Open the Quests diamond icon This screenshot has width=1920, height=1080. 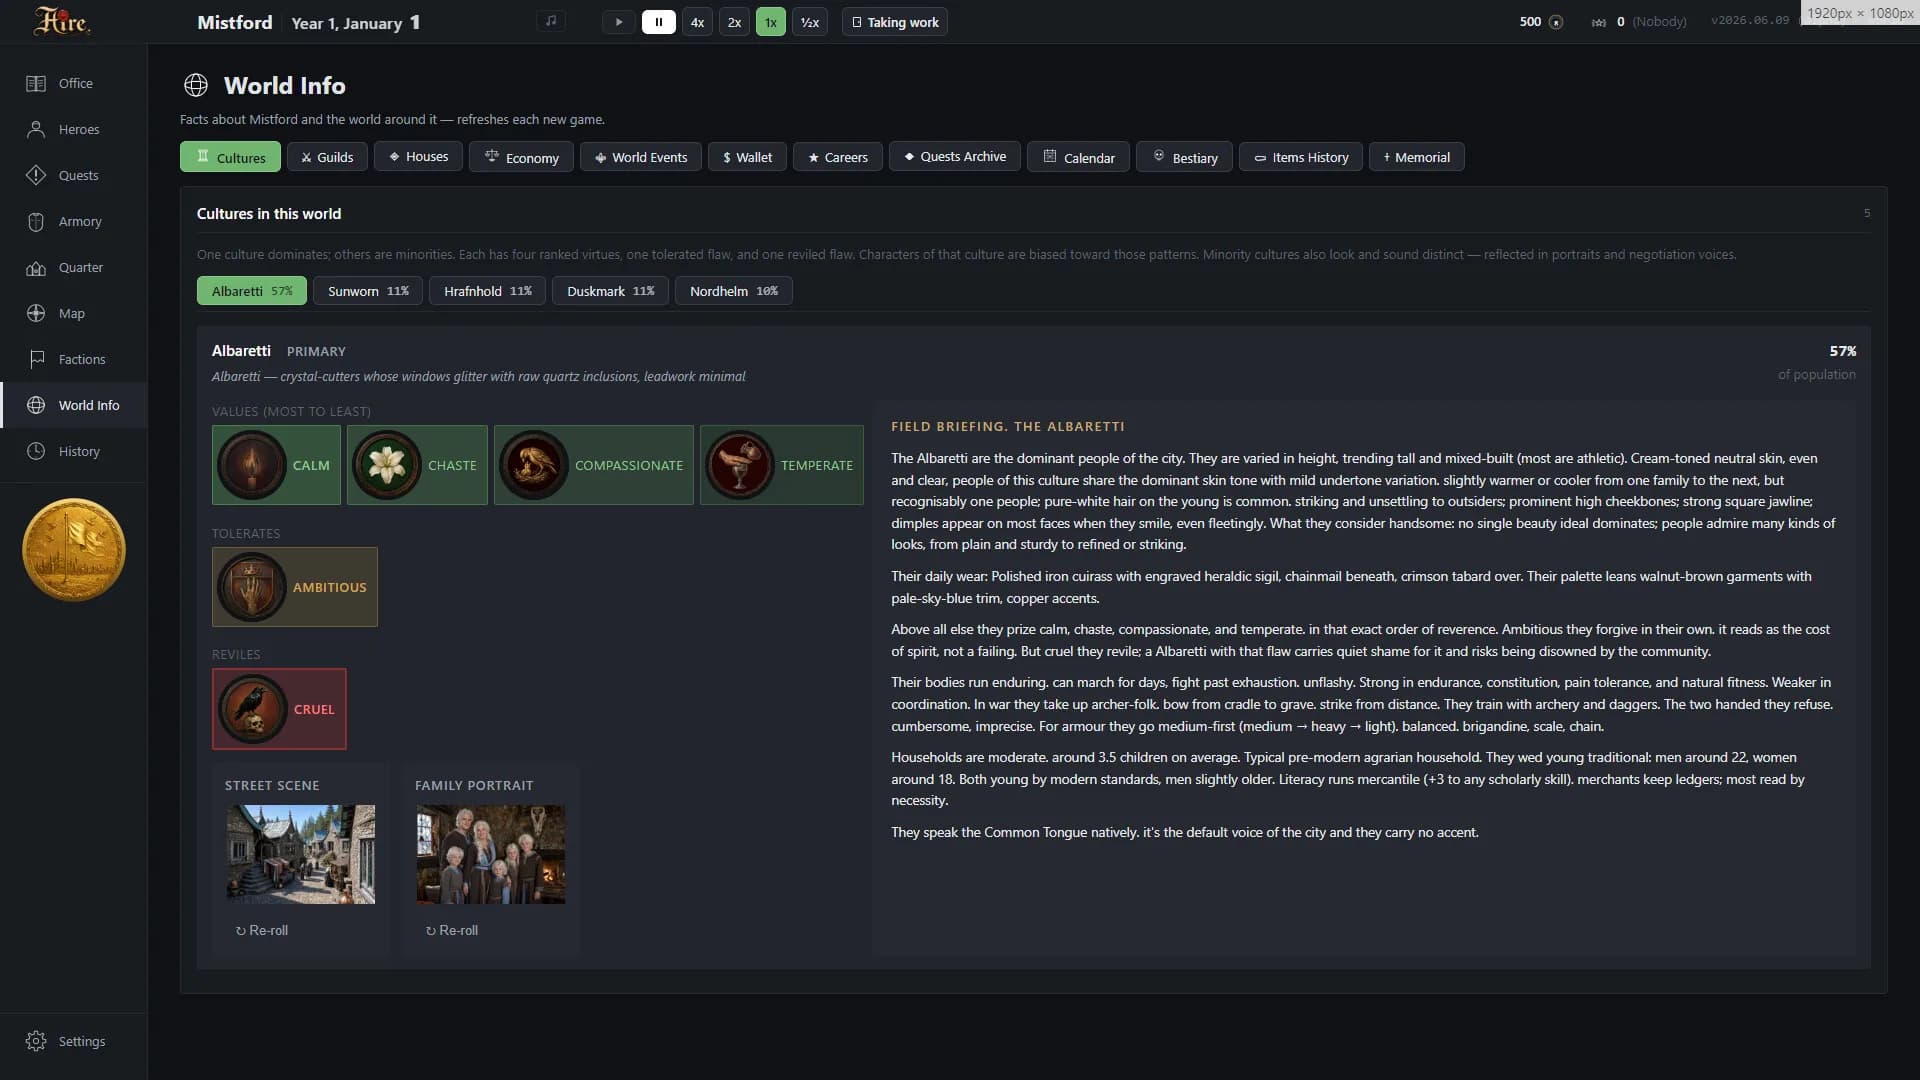36,176
